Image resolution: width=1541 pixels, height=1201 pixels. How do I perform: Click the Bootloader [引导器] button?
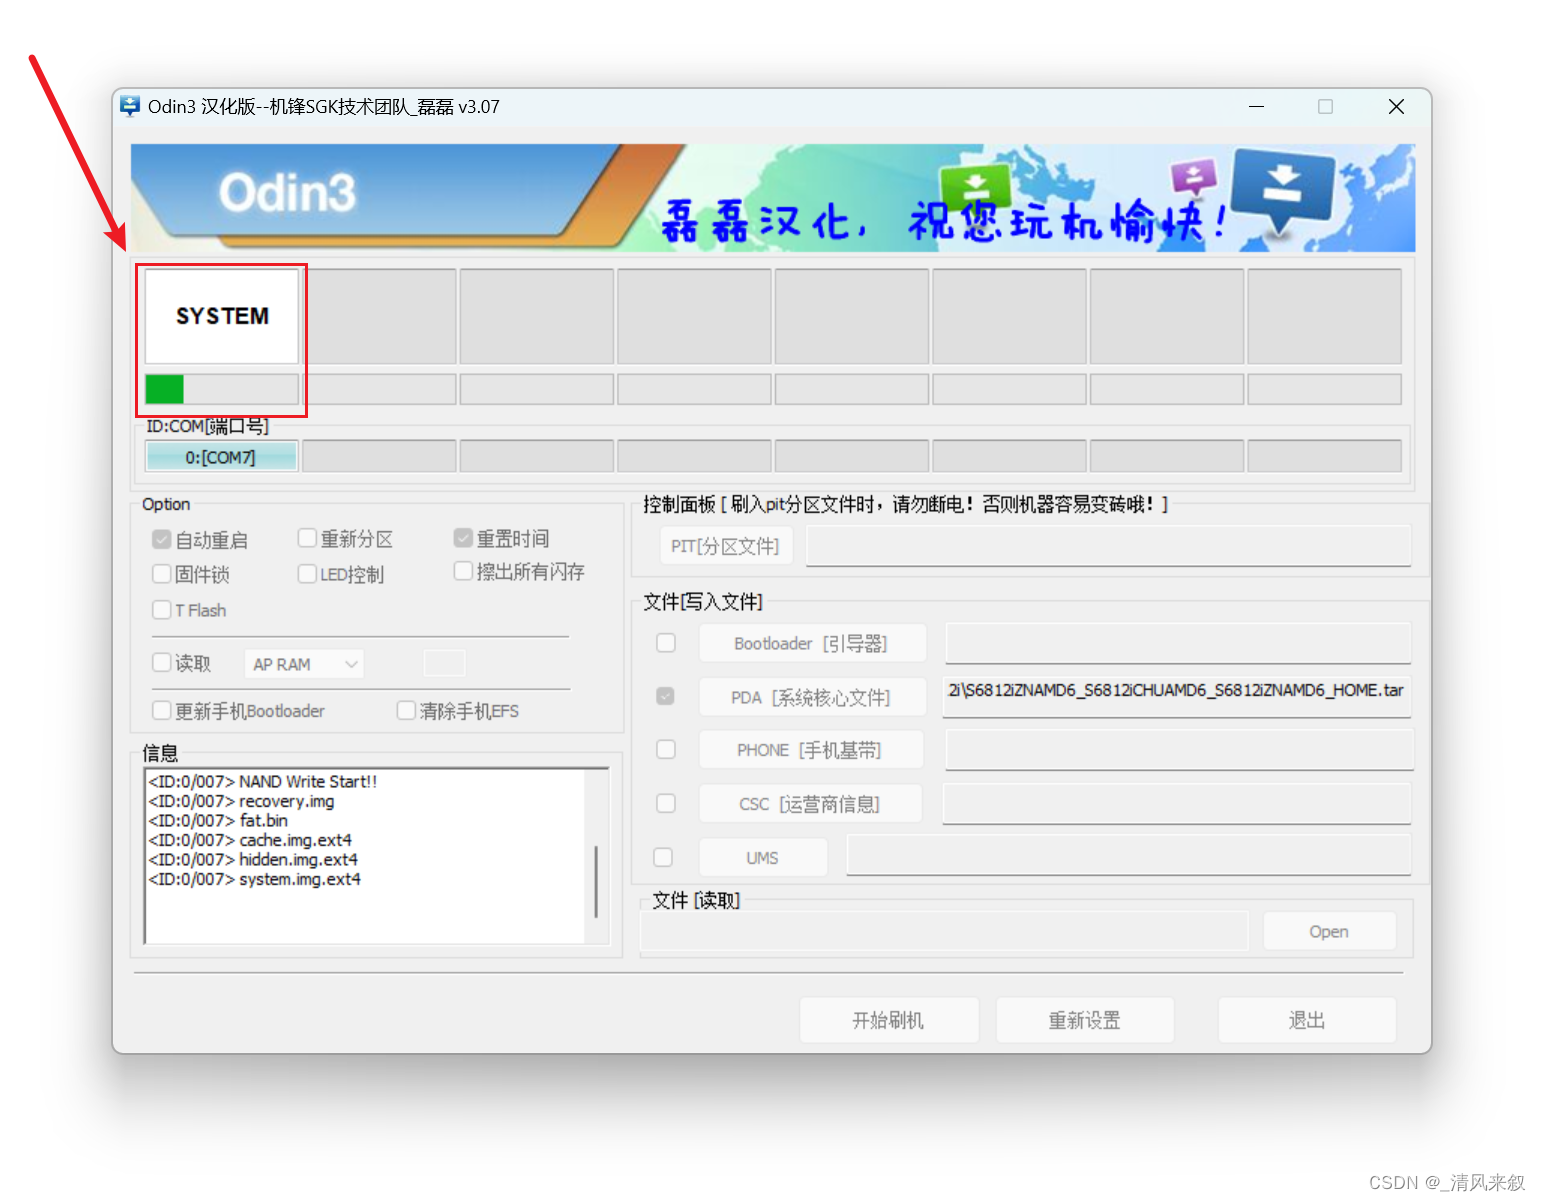812,643
